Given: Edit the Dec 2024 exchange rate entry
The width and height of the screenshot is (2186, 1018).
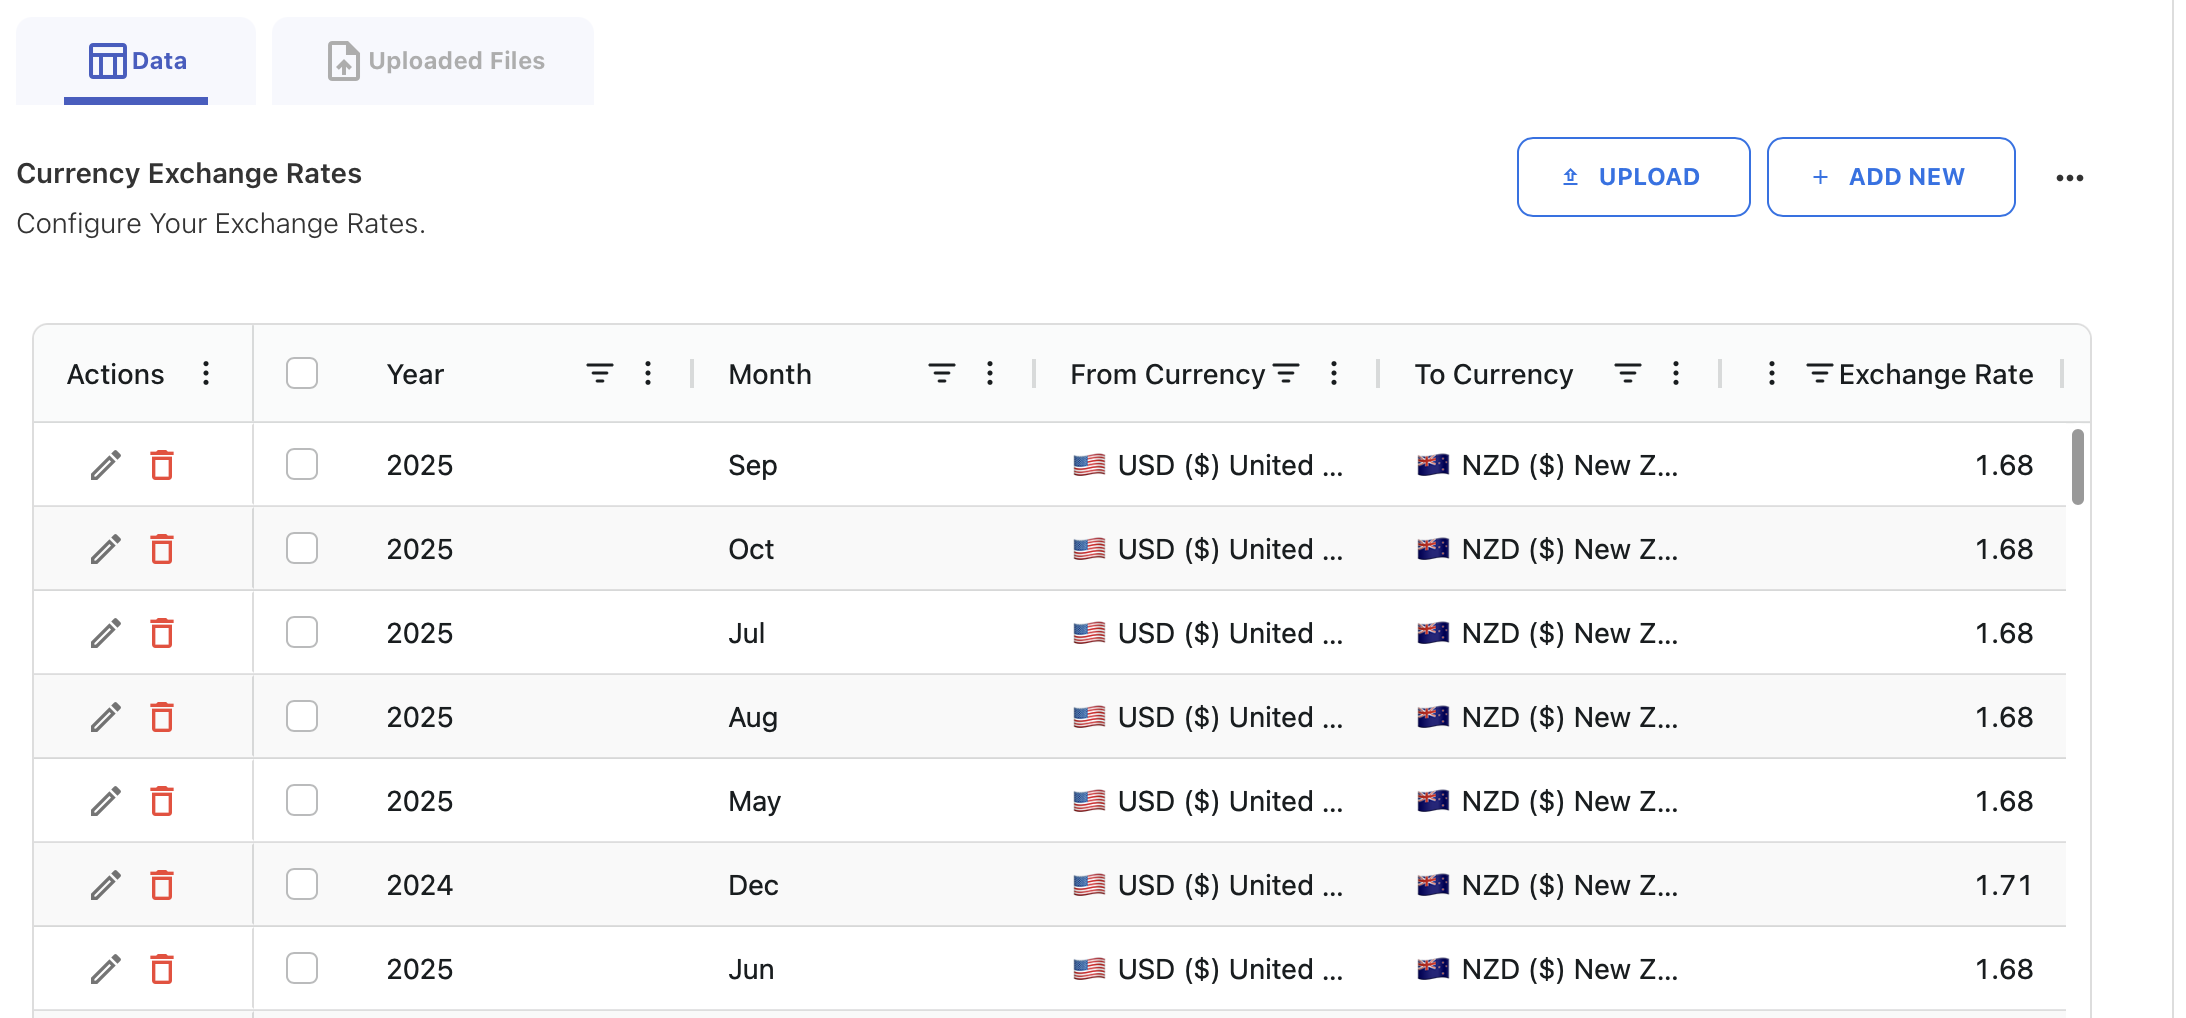Looking at the screenshot, I should 104,884.
